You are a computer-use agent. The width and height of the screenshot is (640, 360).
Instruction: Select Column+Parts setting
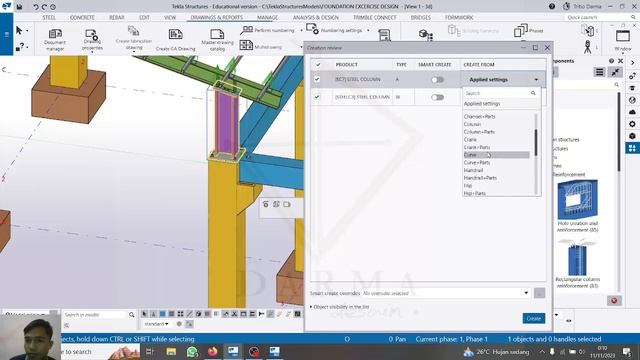pyautogui.click(x=479, y=132)
